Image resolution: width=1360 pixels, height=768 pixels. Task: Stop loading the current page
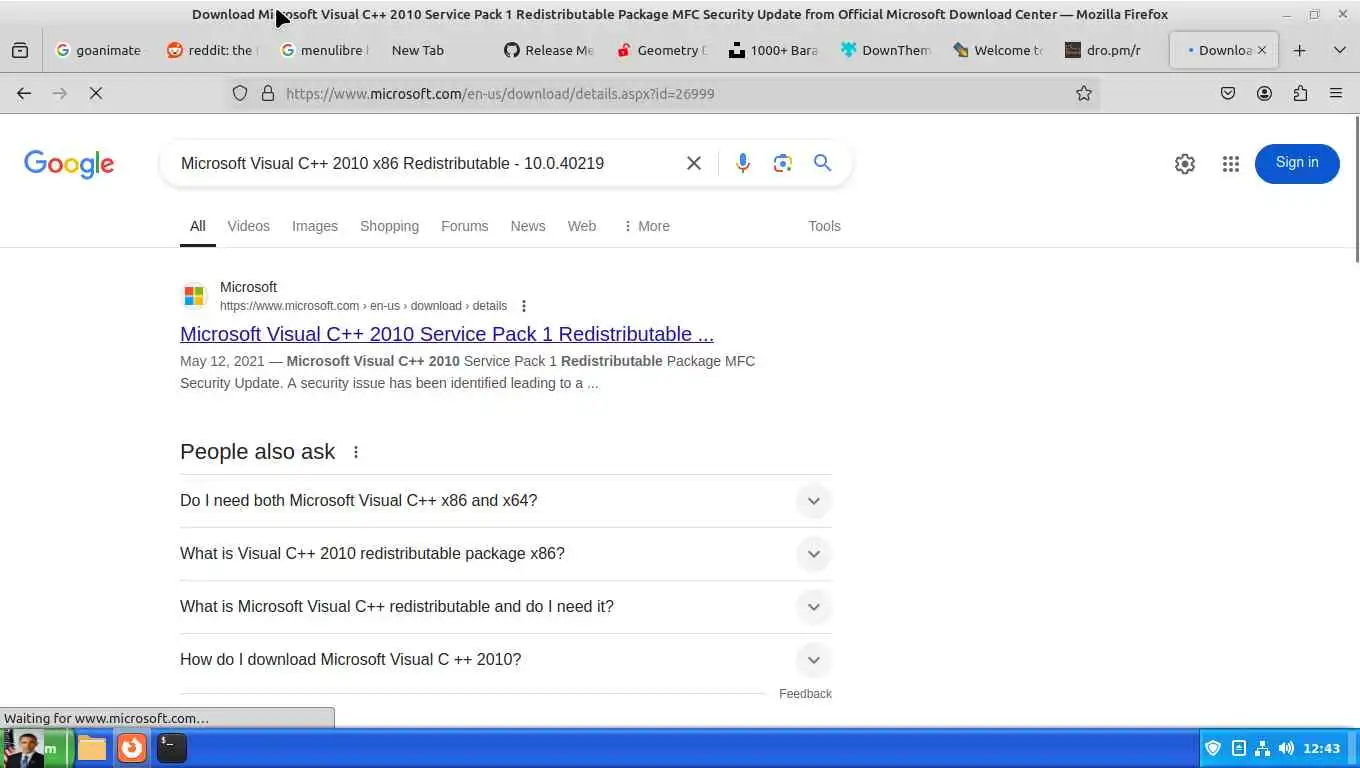click(96, 93)
